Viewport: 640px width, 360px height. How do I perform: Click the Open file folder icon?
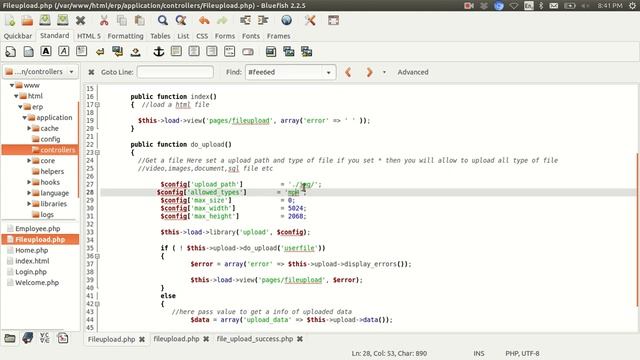click(27, 20)
